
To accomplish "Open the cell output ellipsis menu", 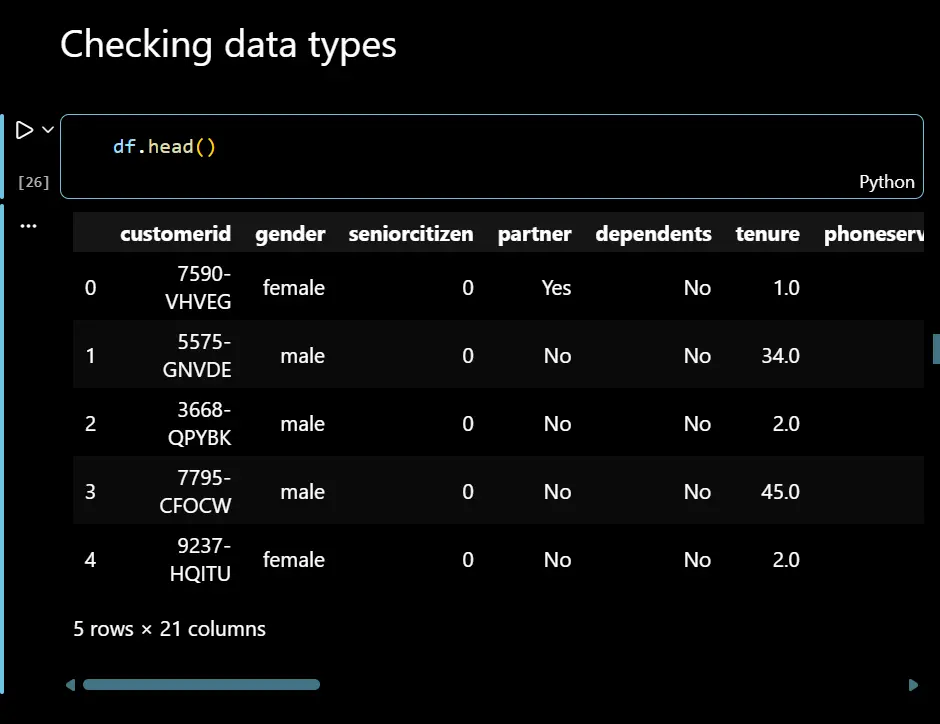I will (28, 226).
